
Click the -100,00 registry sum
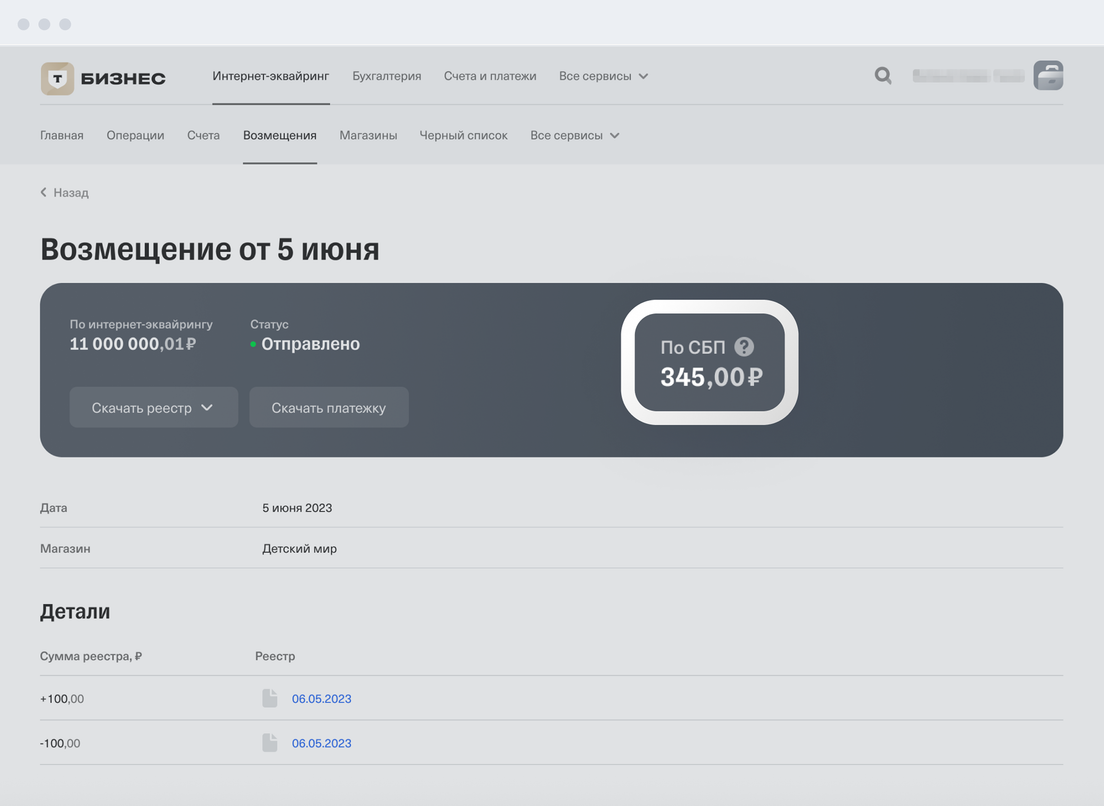click(60, 743)
